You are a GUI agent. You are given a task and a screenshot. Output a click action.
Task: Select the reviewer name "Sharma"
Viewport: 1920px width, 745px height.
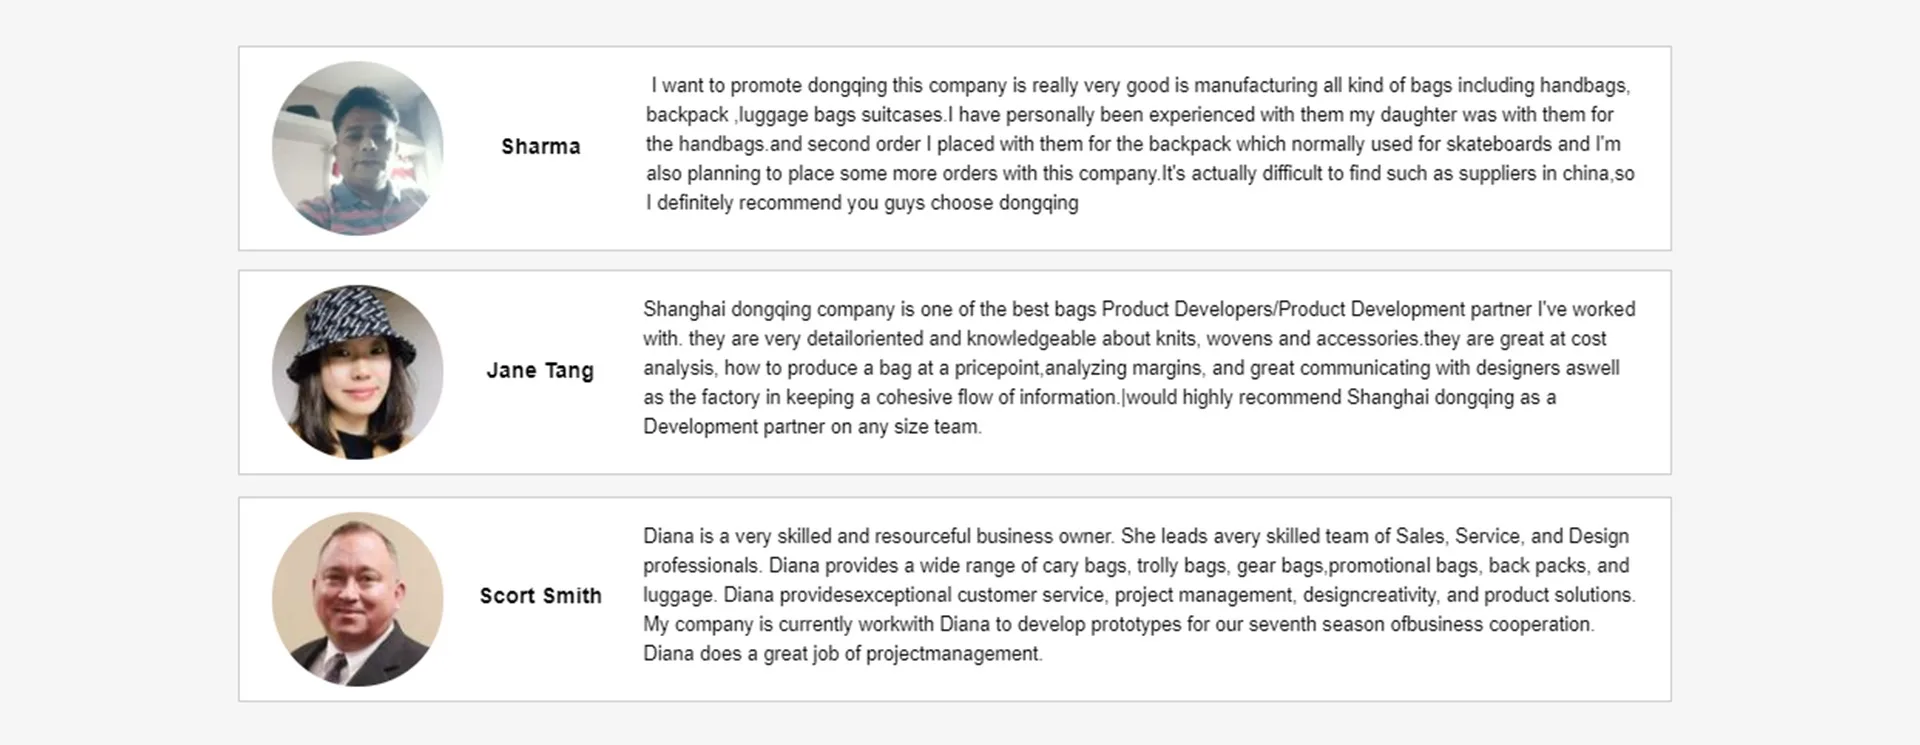click(540, 147)
